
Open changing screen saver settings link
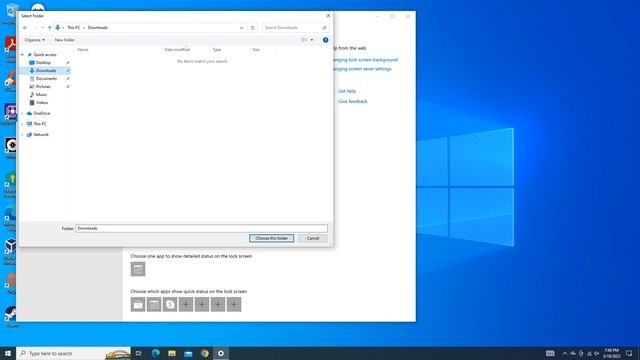(362, 69)
